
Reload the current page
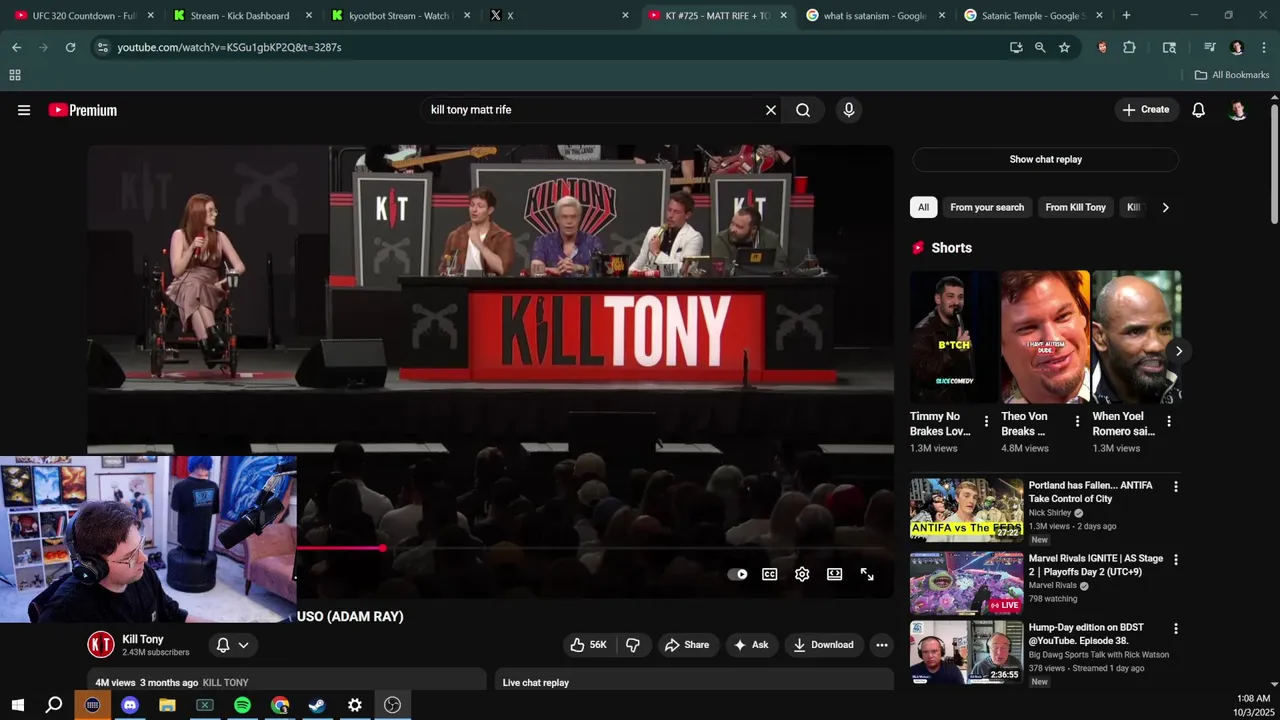pos(70,47)
